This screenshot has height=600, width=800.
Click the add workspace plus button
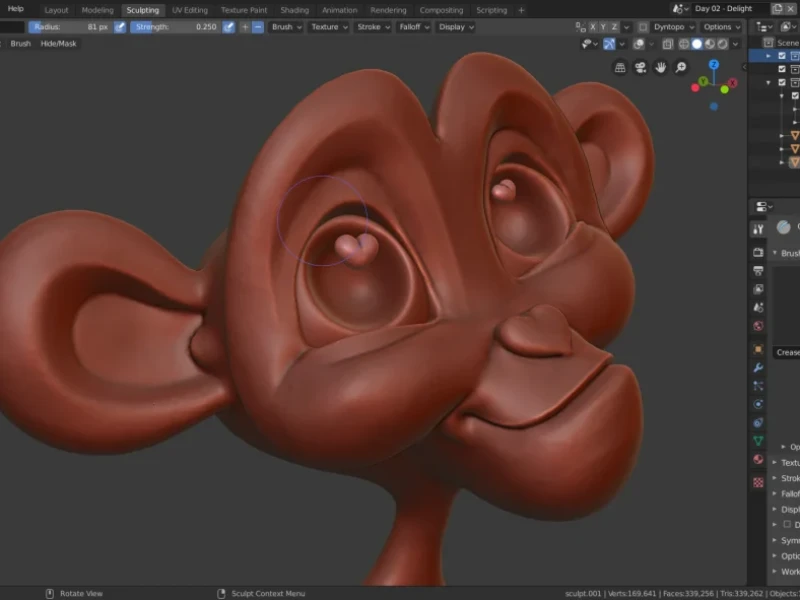click(521, 10)
